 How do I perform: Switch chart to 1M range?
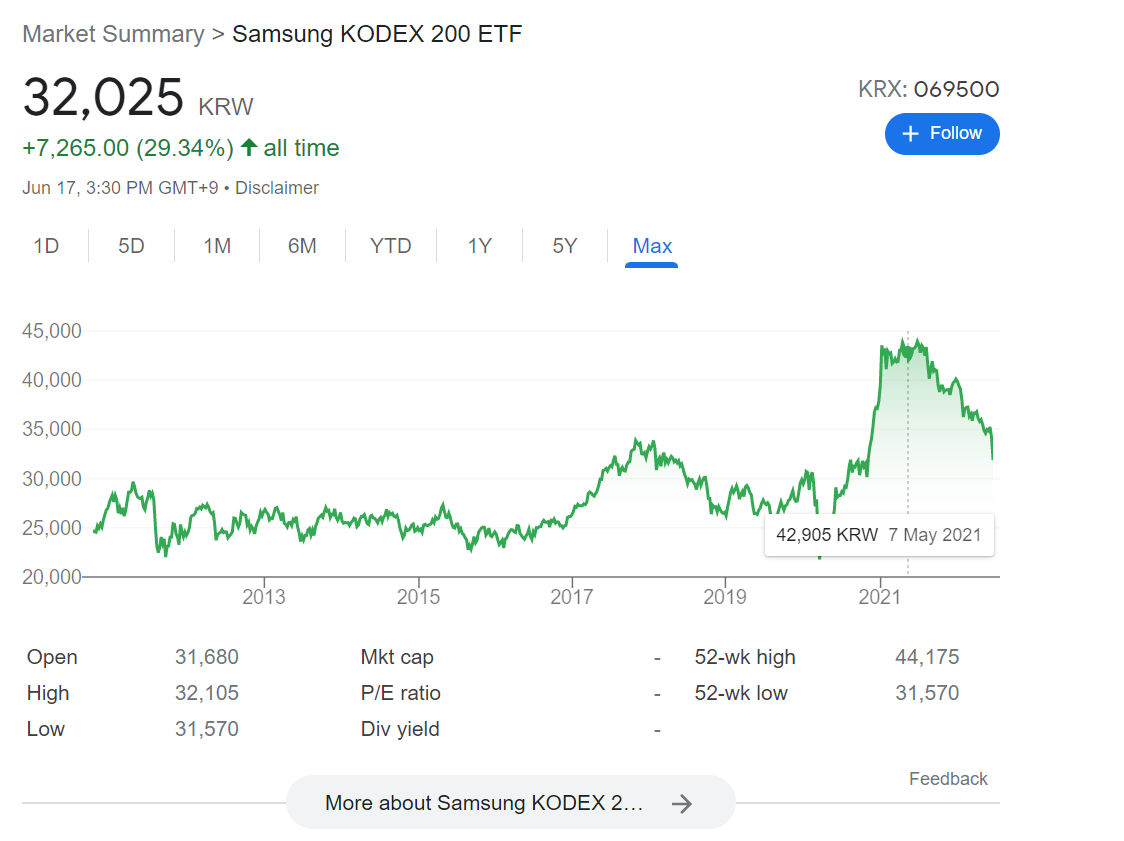[216, 246]
